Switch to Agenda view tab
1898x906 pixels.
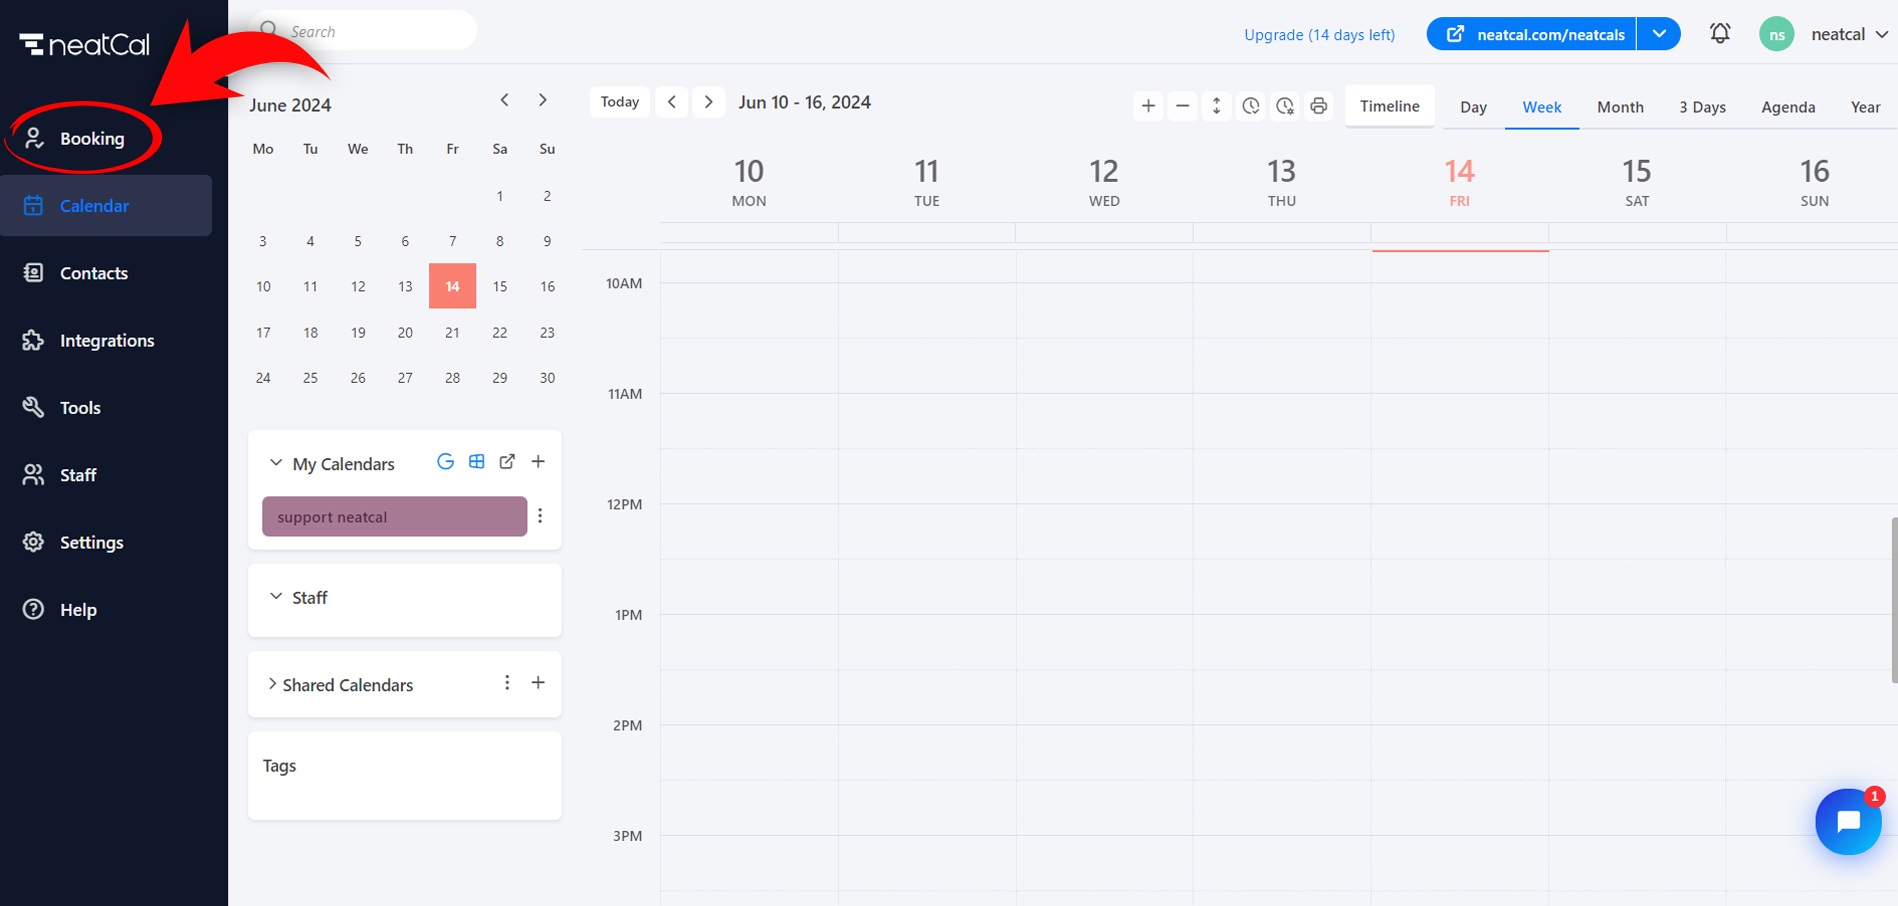[x=1788, y=107]
